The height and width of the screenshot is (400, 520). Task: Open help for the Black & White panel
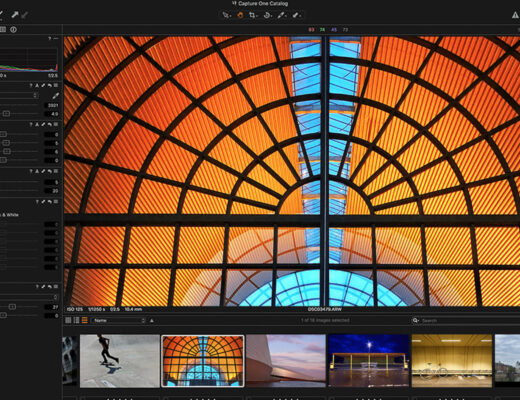37,202
